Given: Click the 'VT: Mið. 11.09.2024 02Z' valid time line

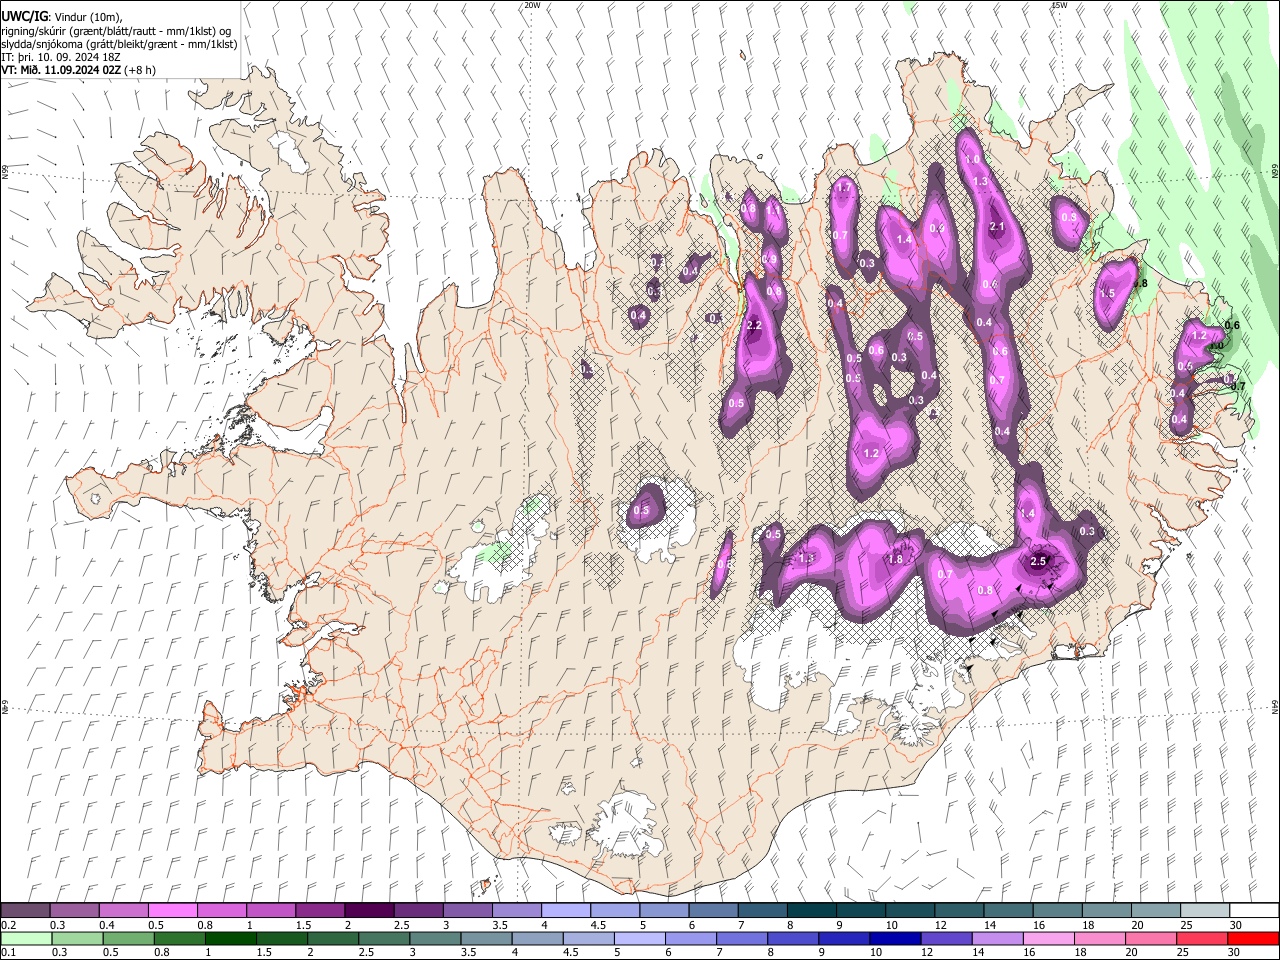Looking at the screenshot, I should [x=62, y=70].
